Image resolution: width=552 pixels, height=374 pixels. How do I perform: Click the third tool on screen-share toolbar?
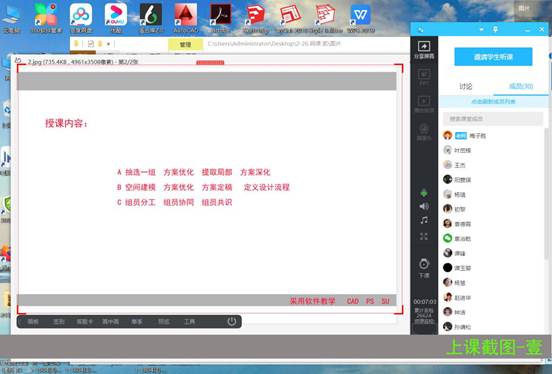(84, 322)
